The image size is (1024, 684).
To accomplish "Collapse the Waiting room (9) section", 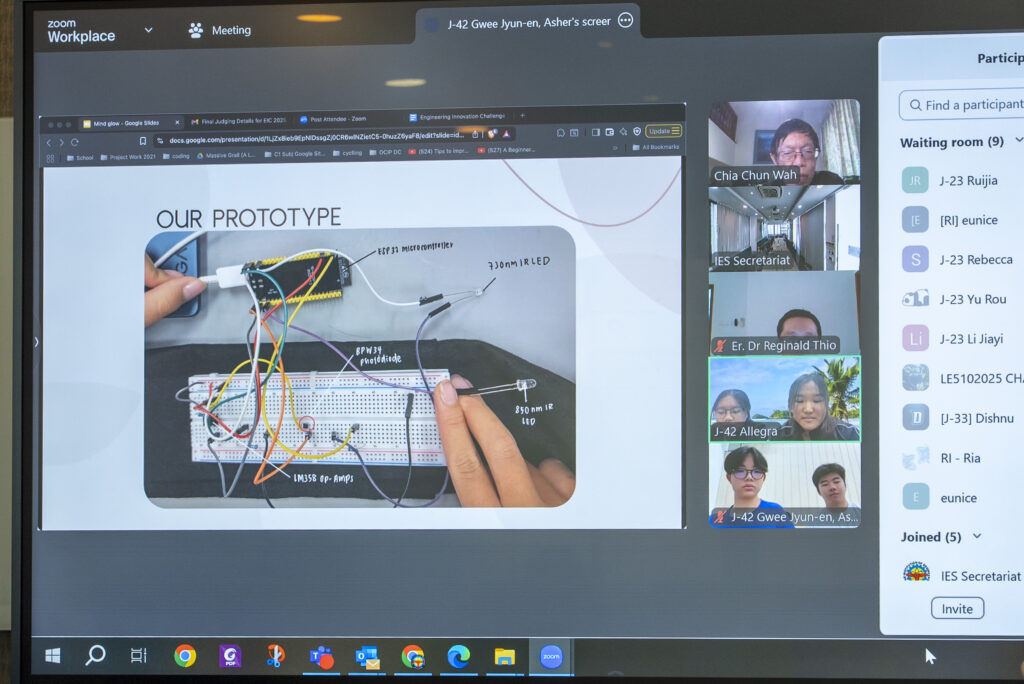I will pyautogui.click(x=1018, y=142).
